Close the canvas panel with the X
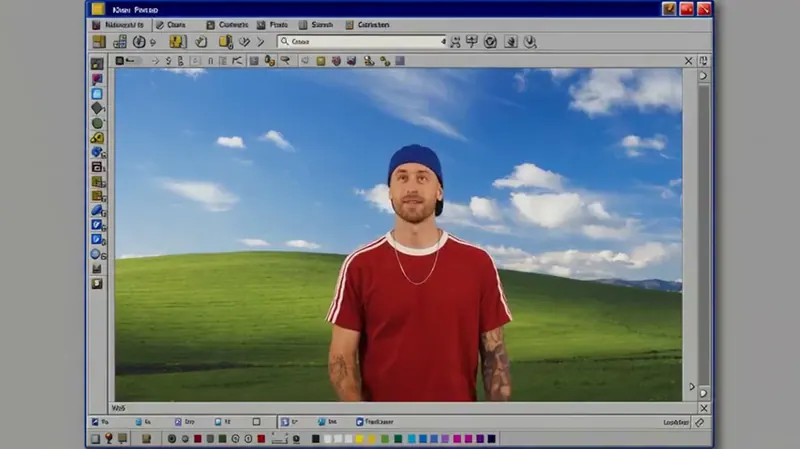This screenshot has width=800, height=449. (x=688, y=61)
